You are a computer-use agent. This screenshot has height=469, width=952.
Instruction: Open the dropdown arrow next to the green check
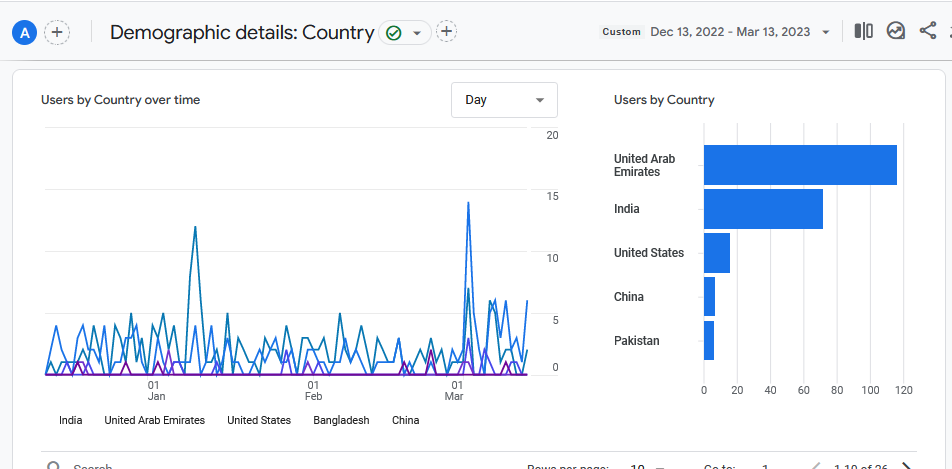tap(416, 33)
